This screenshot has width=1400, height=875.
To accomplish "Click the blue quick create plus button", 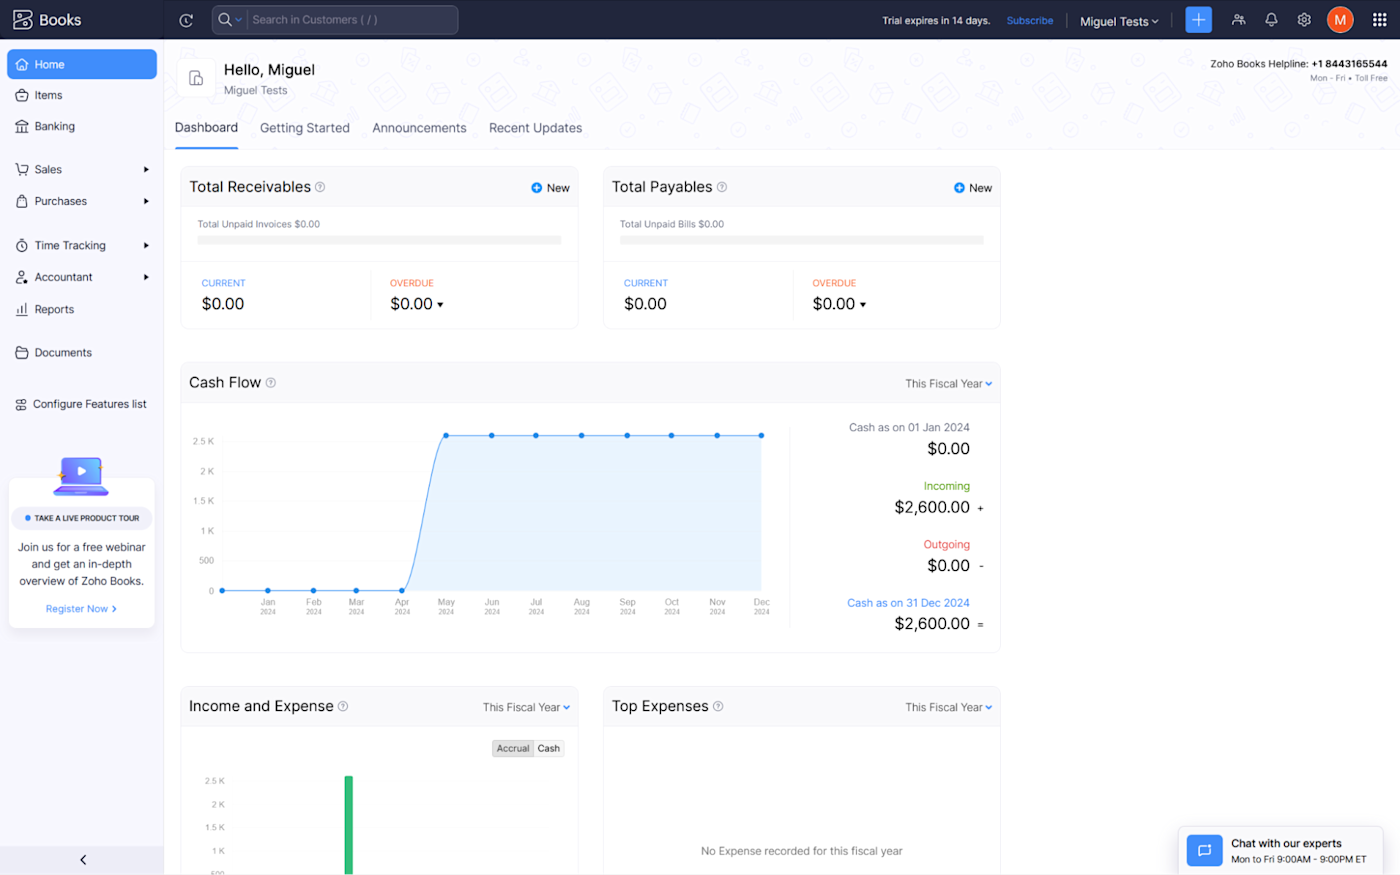I will point(1198,20).
